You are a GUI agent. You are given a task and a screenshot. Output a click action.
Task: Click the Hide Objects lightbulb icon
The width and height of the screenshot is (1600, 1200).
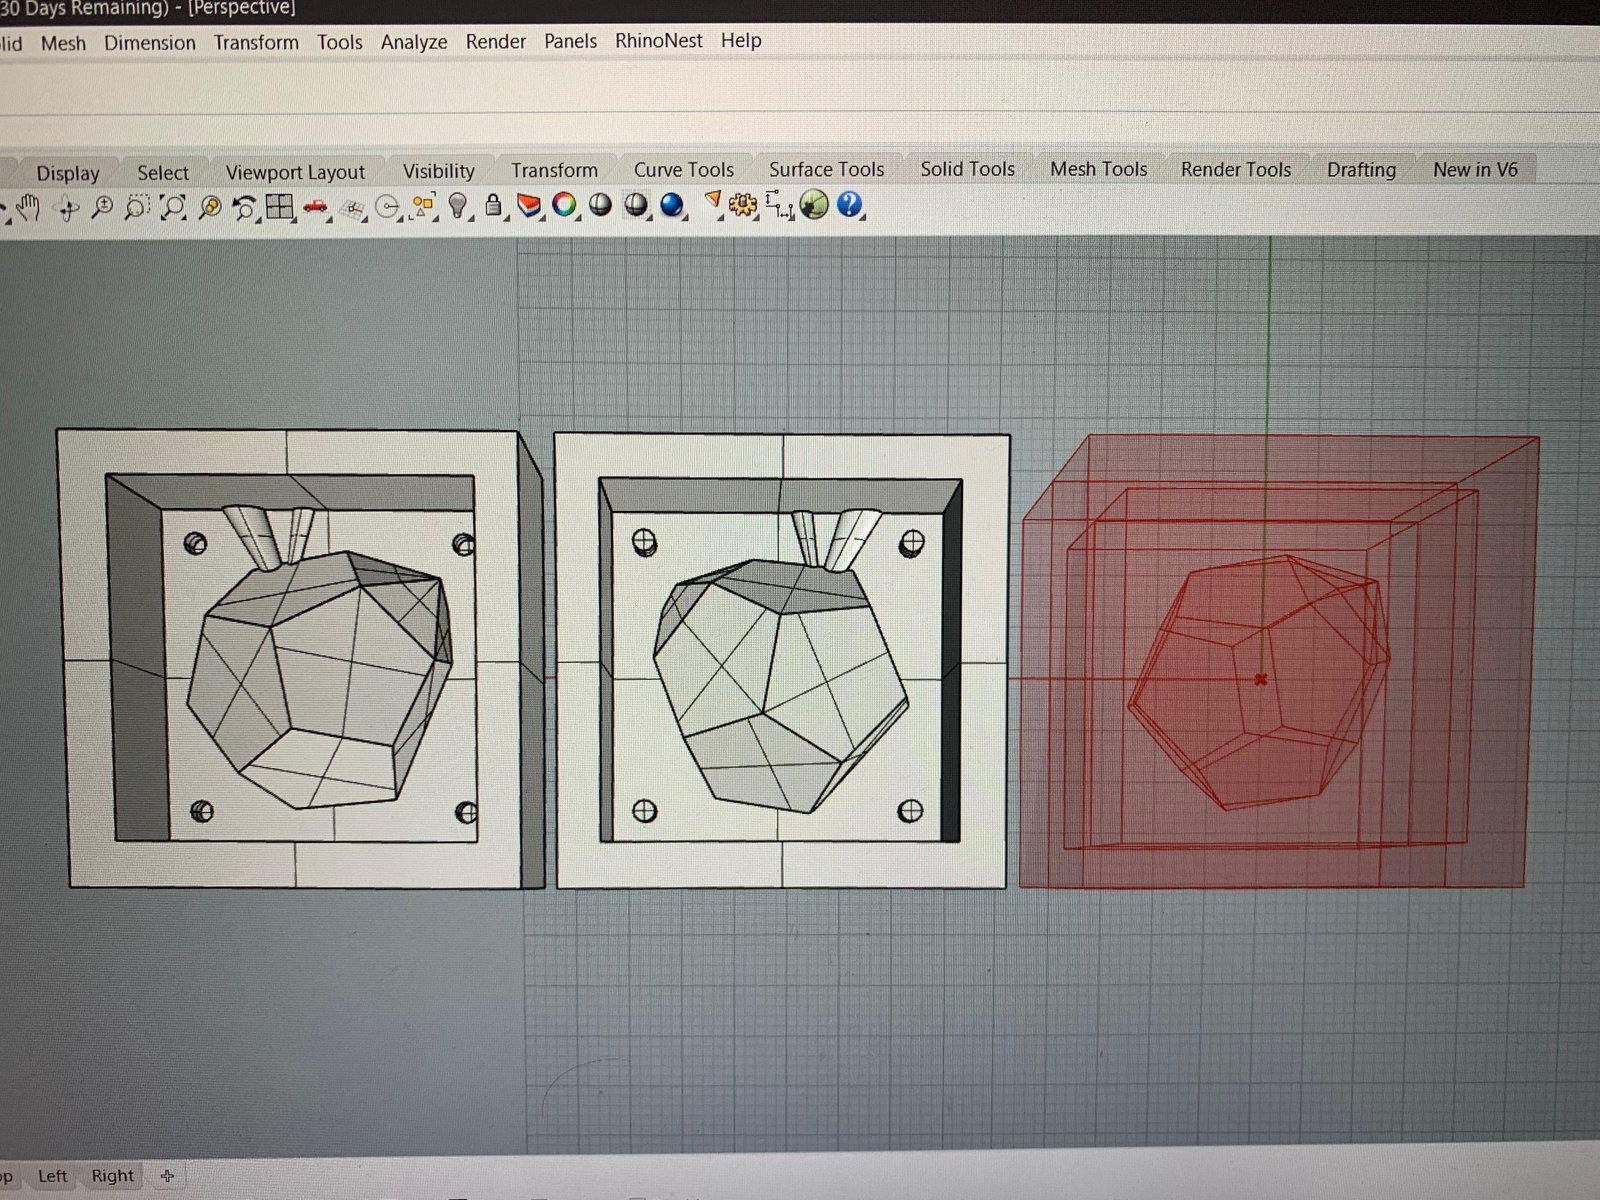click(x=458, y=206)
